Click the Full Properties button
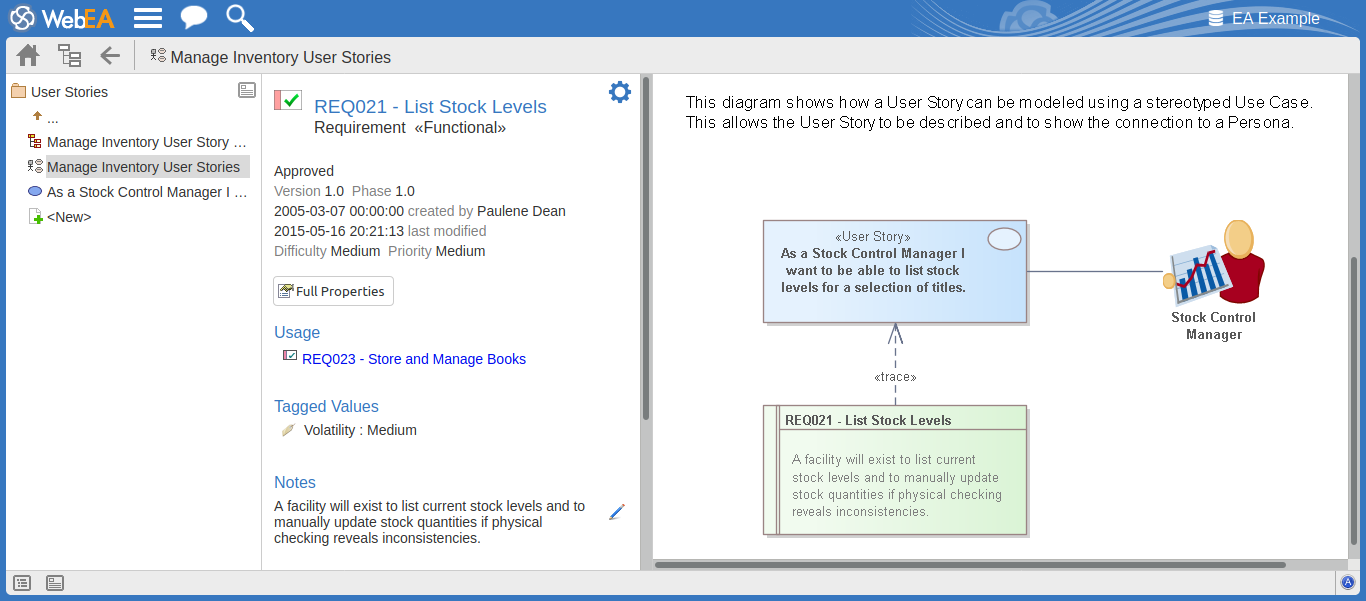1366x601 pixels. coord(333,291)
